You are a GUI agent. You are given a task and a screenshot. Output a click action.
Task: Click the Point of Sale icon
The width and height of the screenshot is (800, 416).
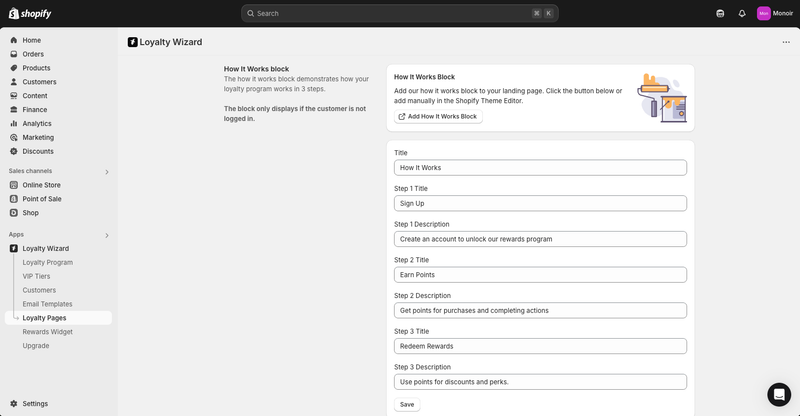[x=14, y=199]
